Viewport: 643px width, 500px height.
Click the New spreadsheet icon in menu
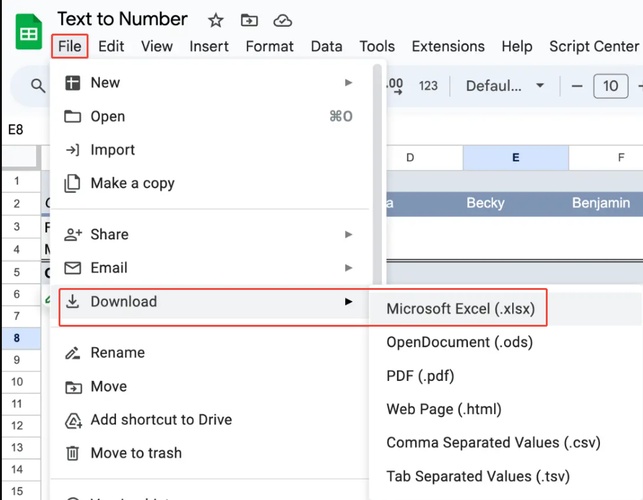point(73,82)
